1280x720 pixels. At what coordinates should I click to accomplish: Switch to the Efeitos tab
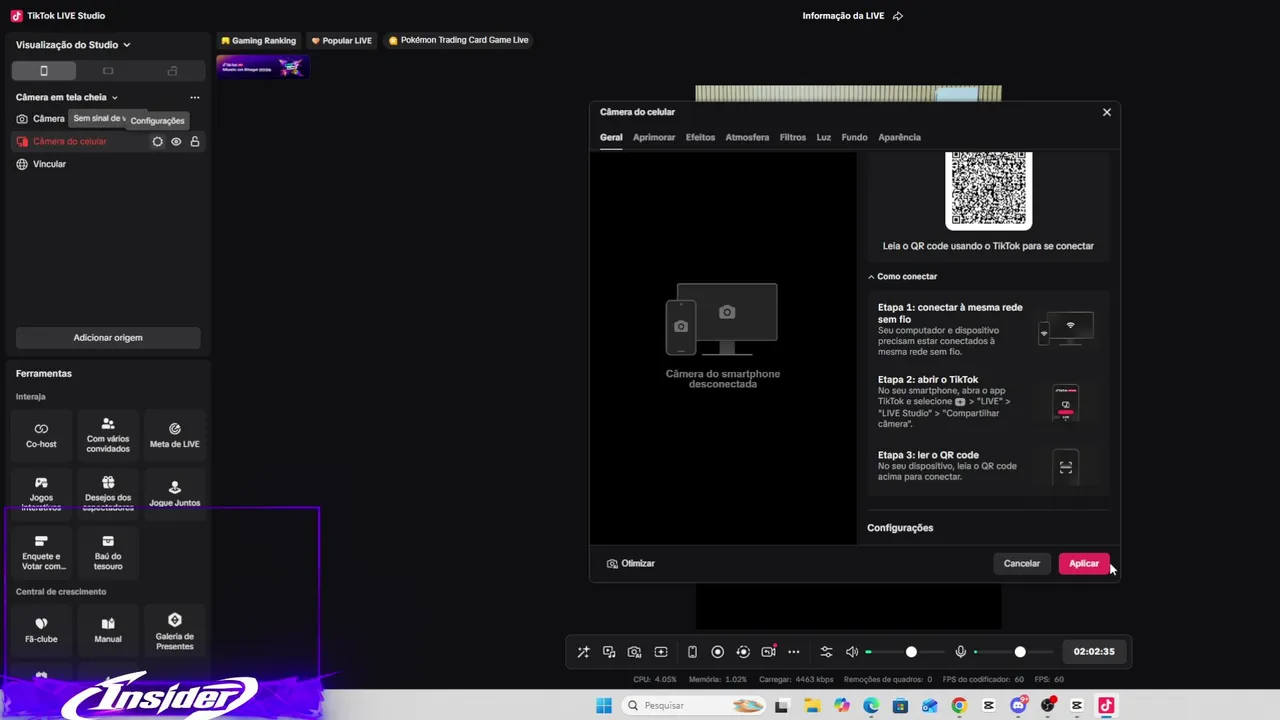point(700,137)
